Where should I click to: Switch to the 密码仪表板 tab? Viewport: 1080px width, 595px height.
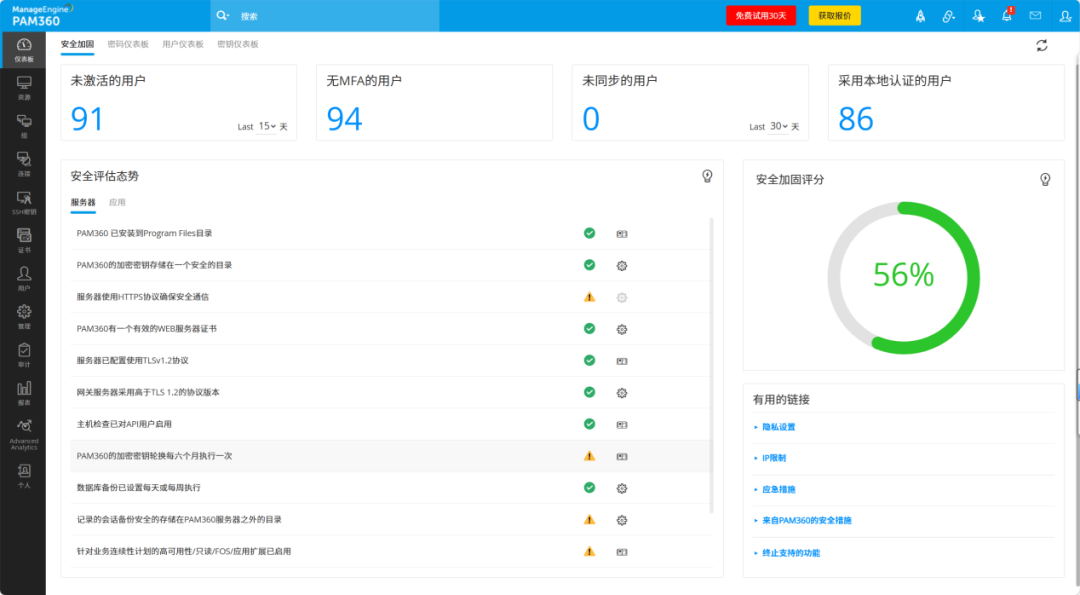(128, 45)
